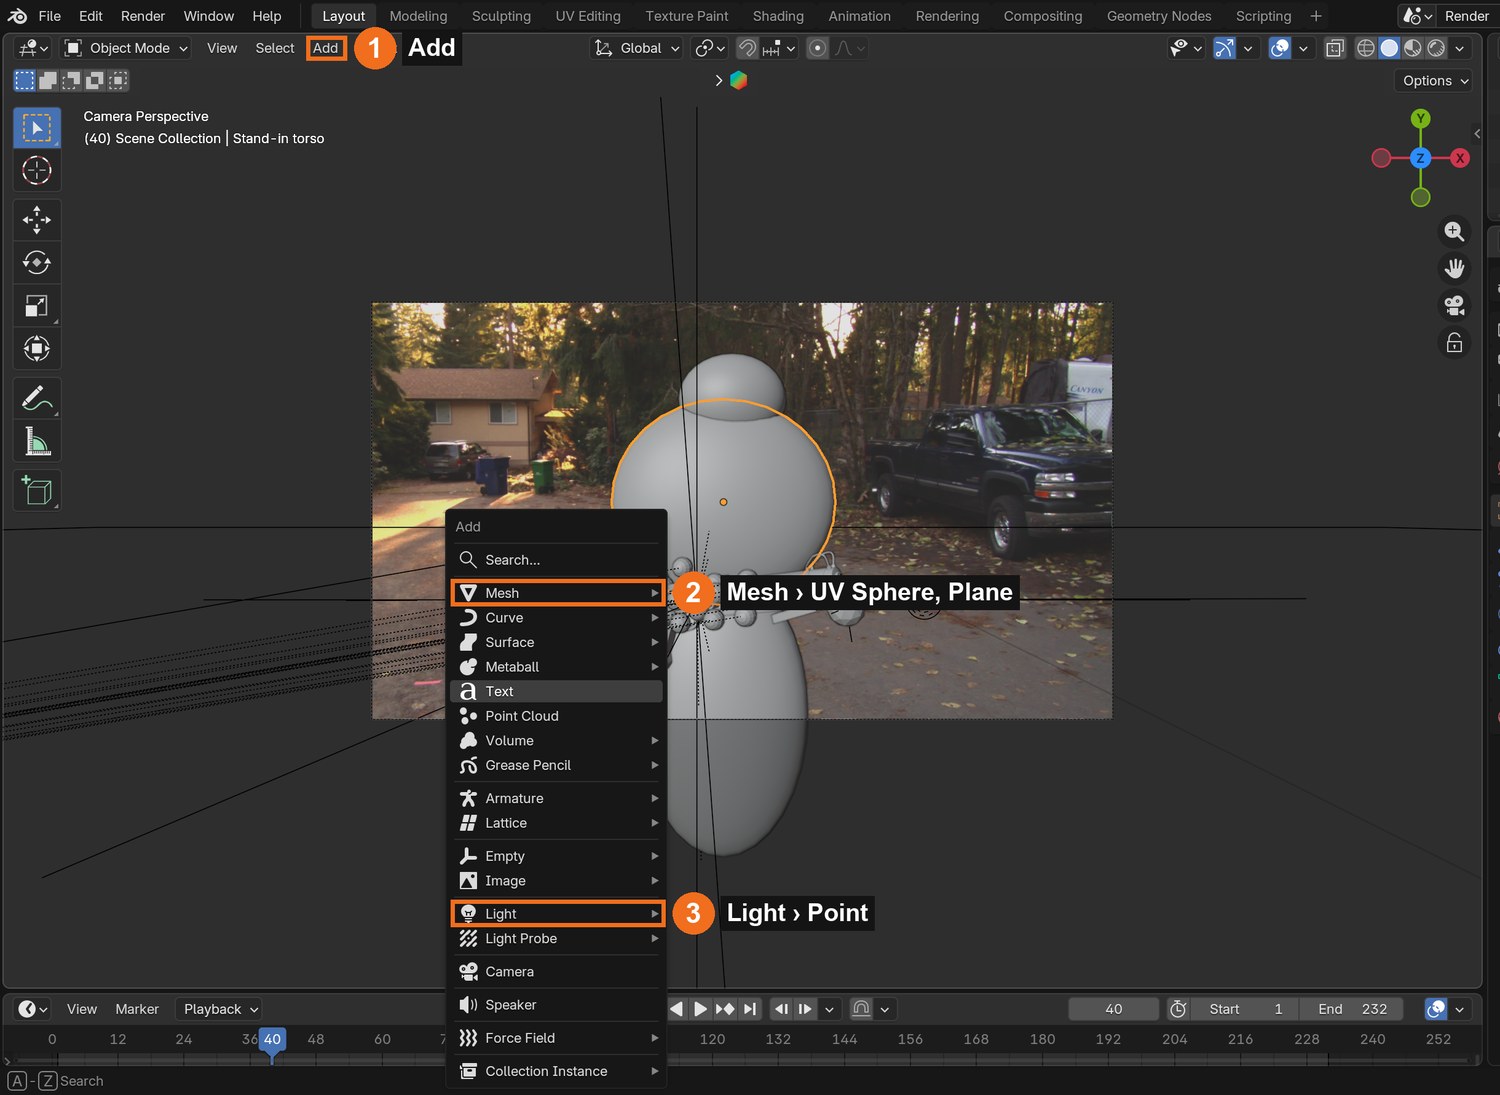Image resolution: width=1500 pixels, height=1095 pixels.
Task: Click the Blender logo menu icon
Action: click(17, 16)
